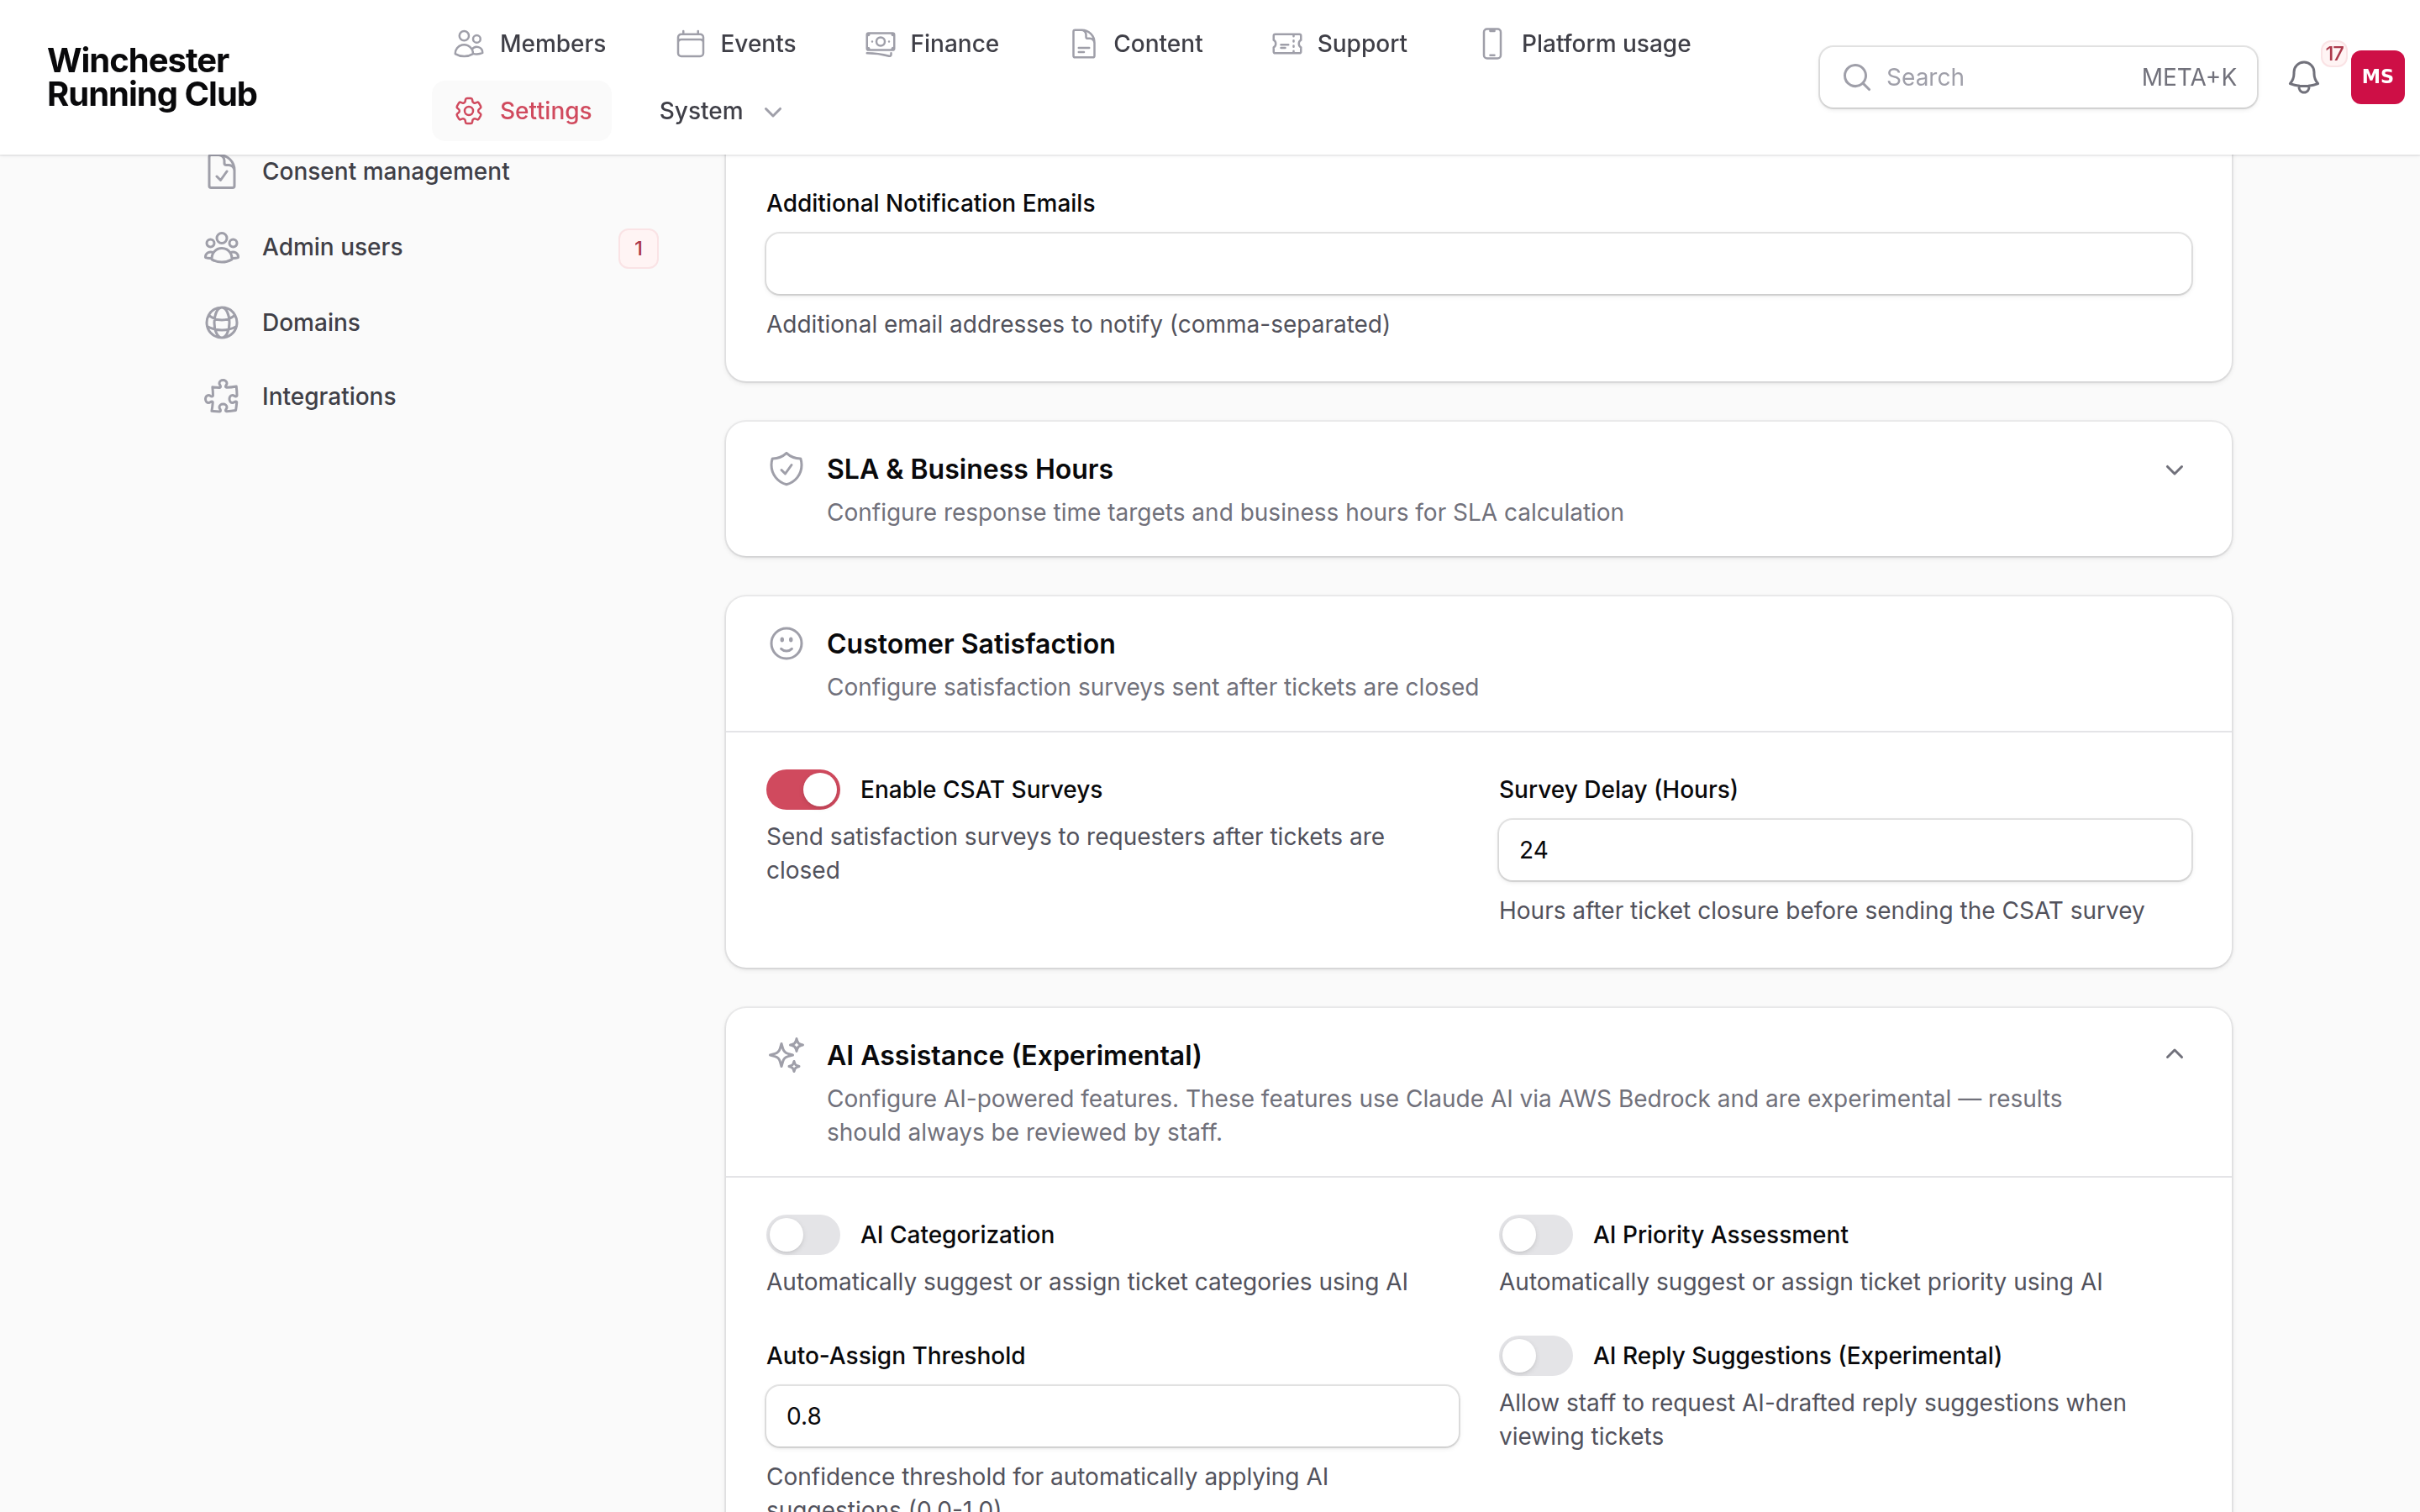Open the Events menu item
The width and height of the screenshot is (2420, 1512).
[736, 44]
